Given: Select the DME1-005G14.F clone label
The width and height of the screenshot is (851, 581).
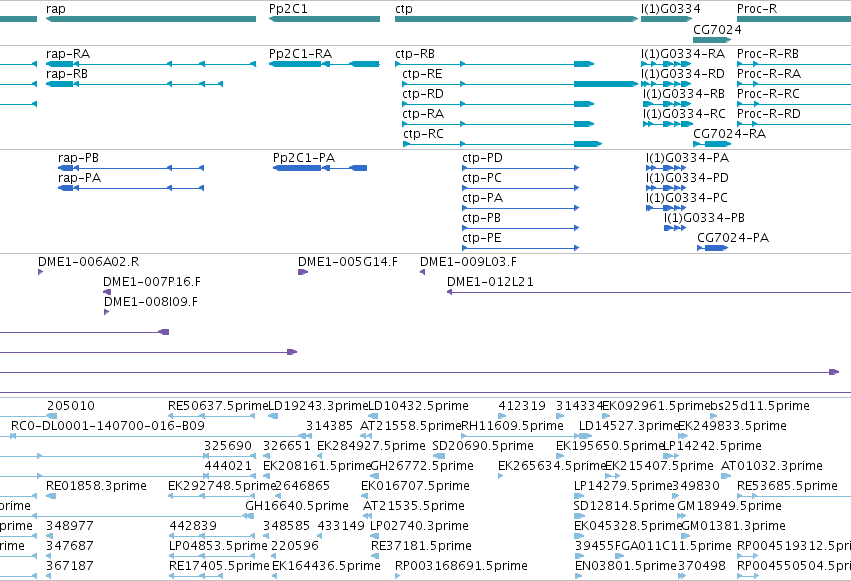Looking at the screenshot, I should coord(348,263).
